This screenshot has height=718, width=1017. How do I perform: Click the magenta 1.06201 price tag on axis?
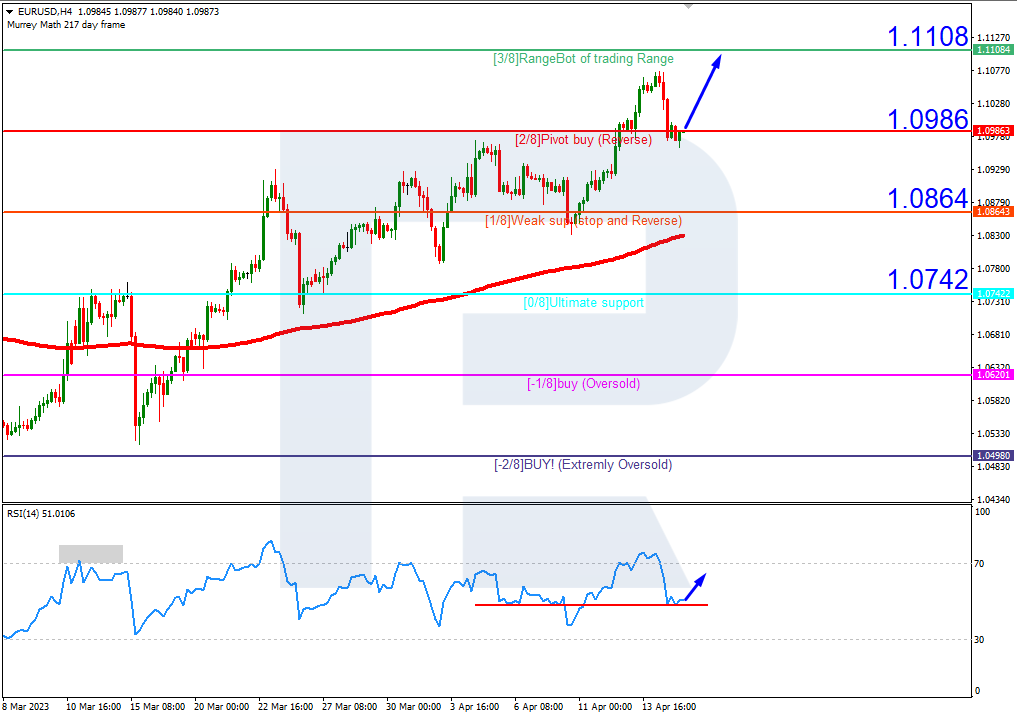[993, 375]
